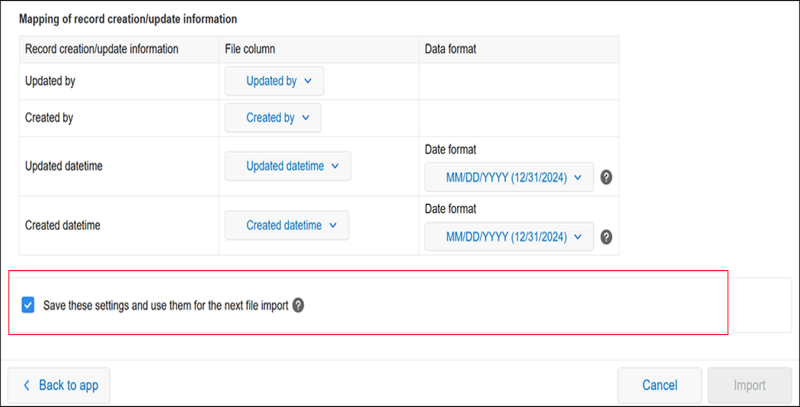800x407 pixels.
Task: Select the Created by row label
Action: [x=50, y=117]
